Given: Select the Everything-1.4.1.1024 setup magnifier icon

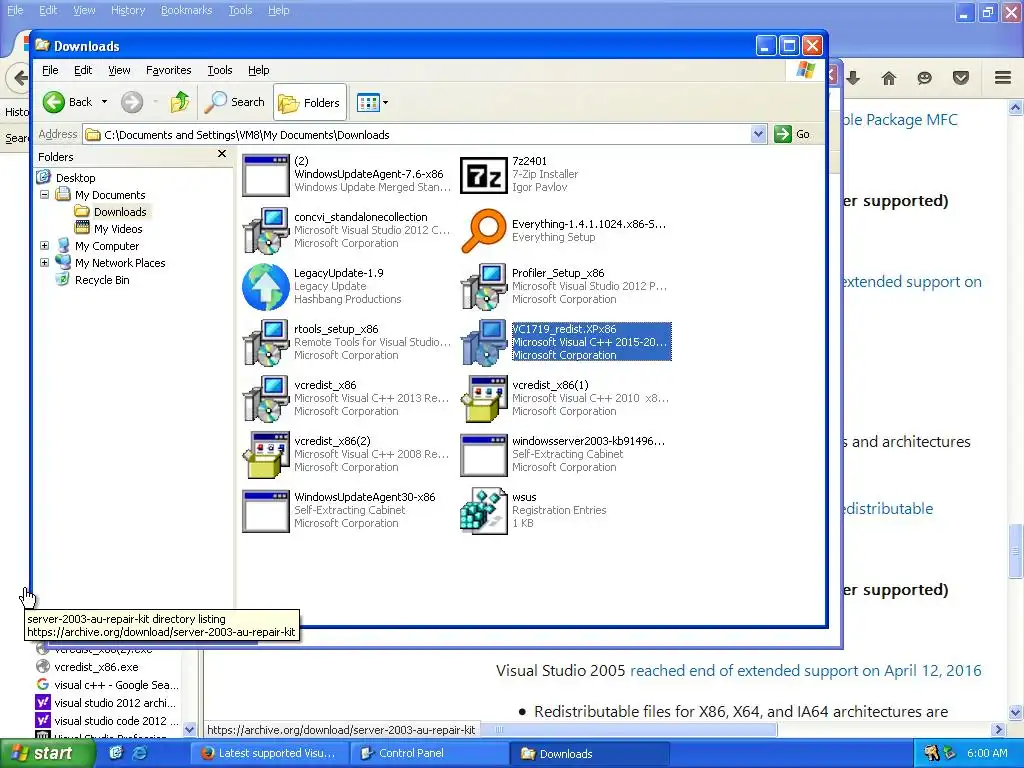Looking at the screenshot, I should coord(483,231).
